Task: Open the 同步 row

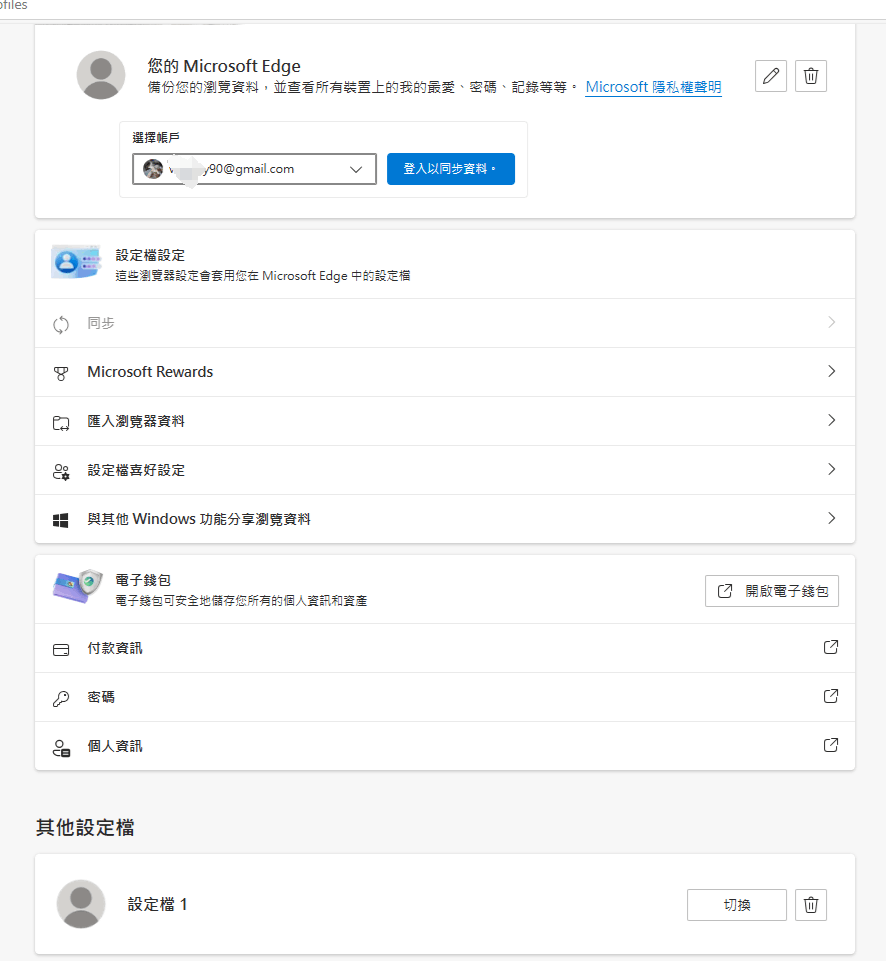Action: point(445,323)
